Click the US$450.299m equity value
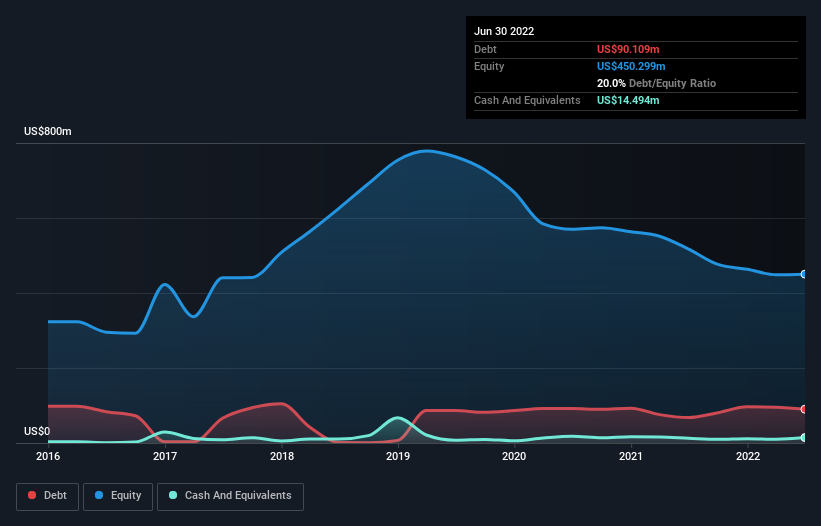 point(631,66)
